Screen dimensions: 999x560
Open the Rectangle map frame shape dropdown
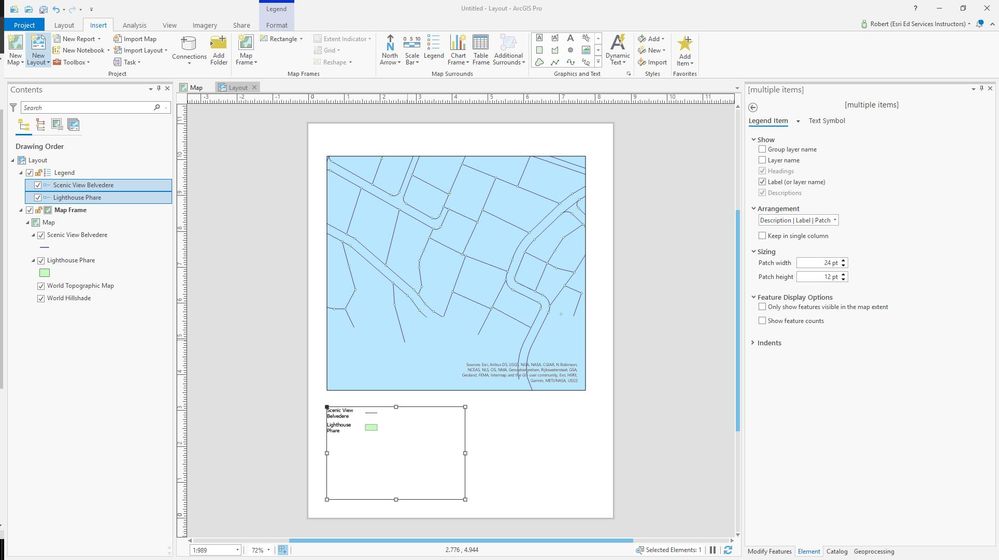[282, 39]
